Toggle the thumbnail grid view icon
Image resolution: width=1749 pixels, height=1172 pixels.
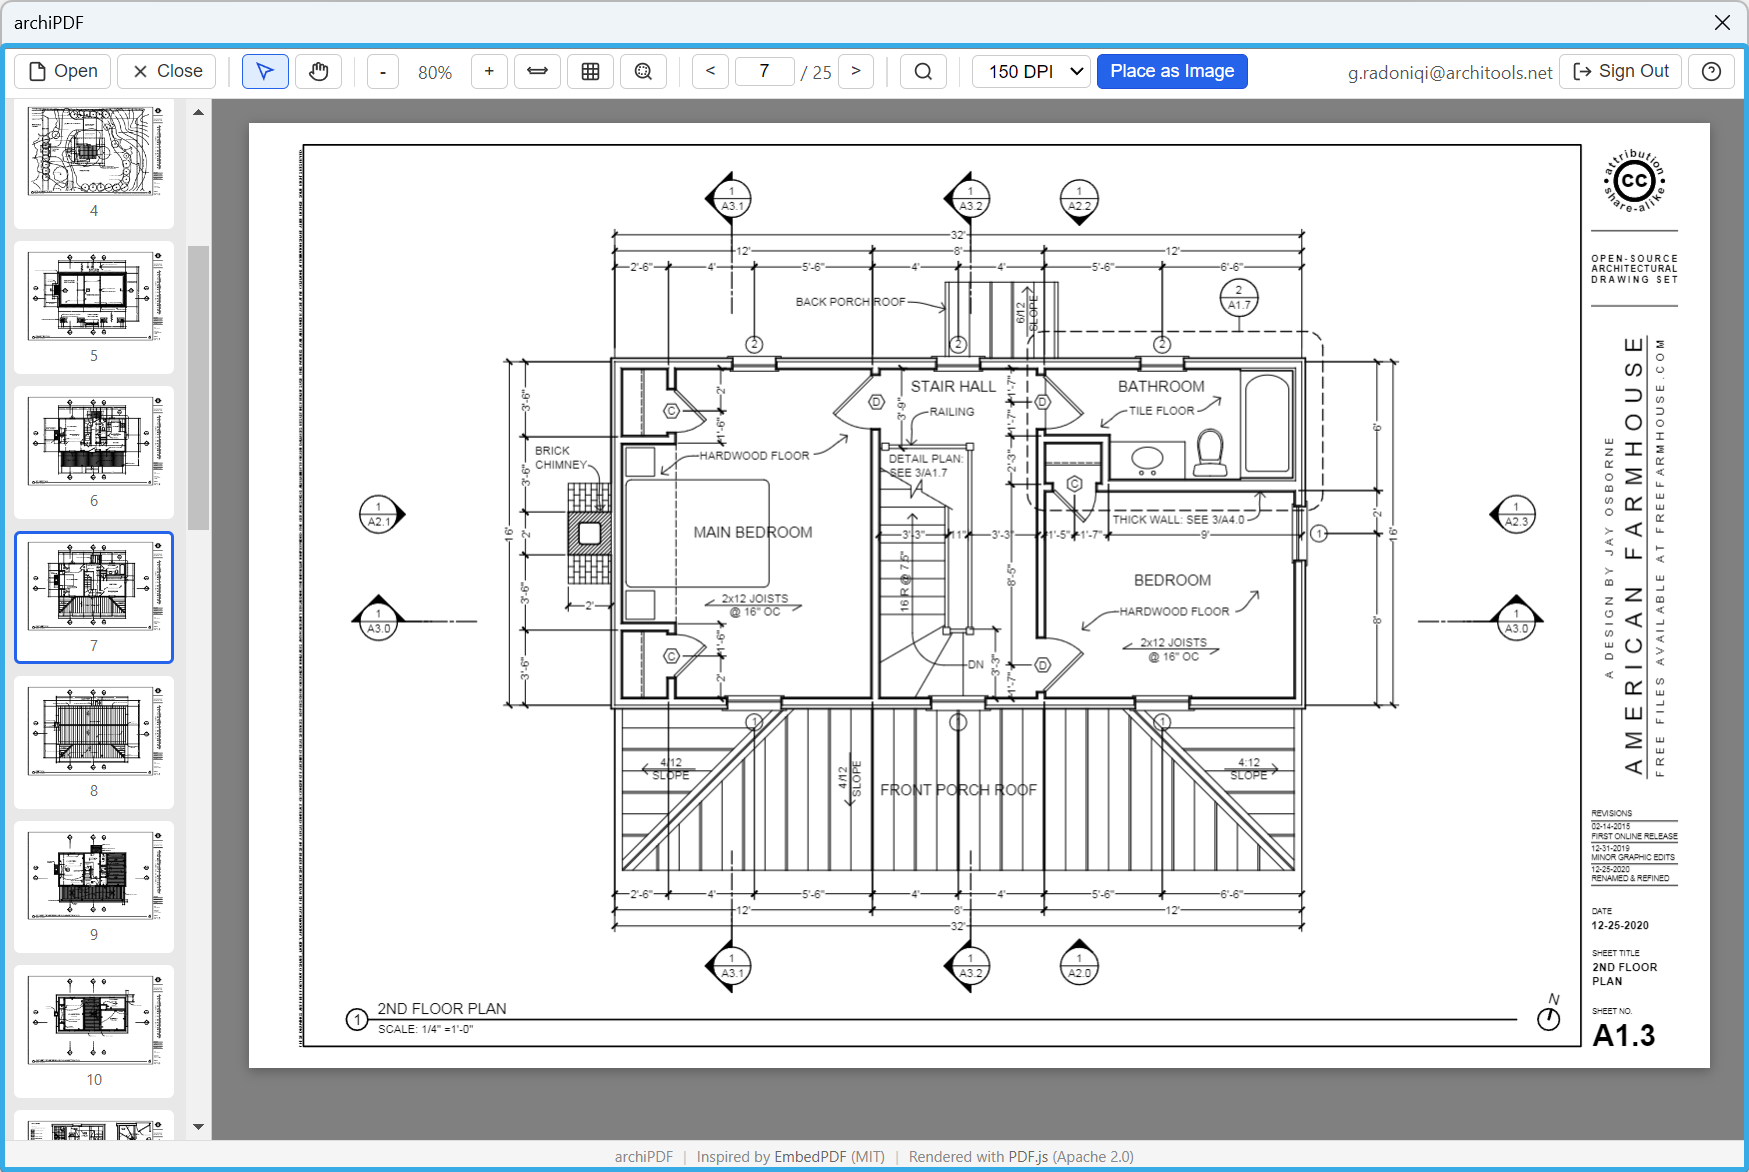(591, 71)
